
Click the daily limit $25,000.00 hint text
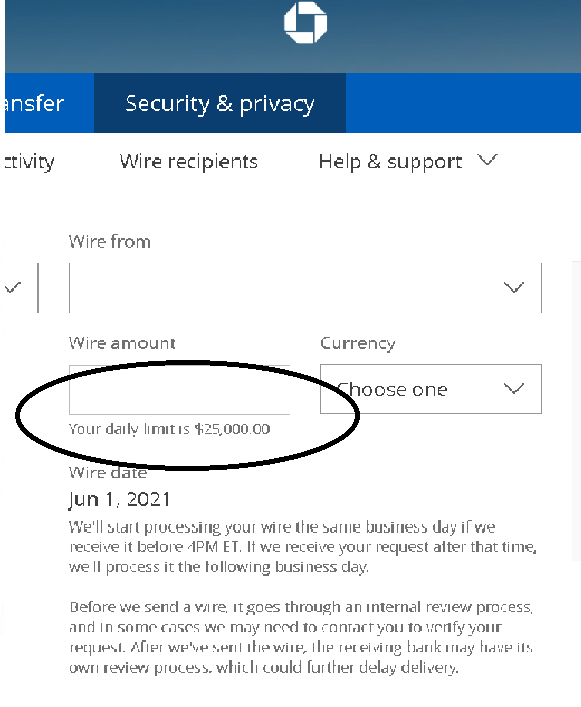(169, 429)
